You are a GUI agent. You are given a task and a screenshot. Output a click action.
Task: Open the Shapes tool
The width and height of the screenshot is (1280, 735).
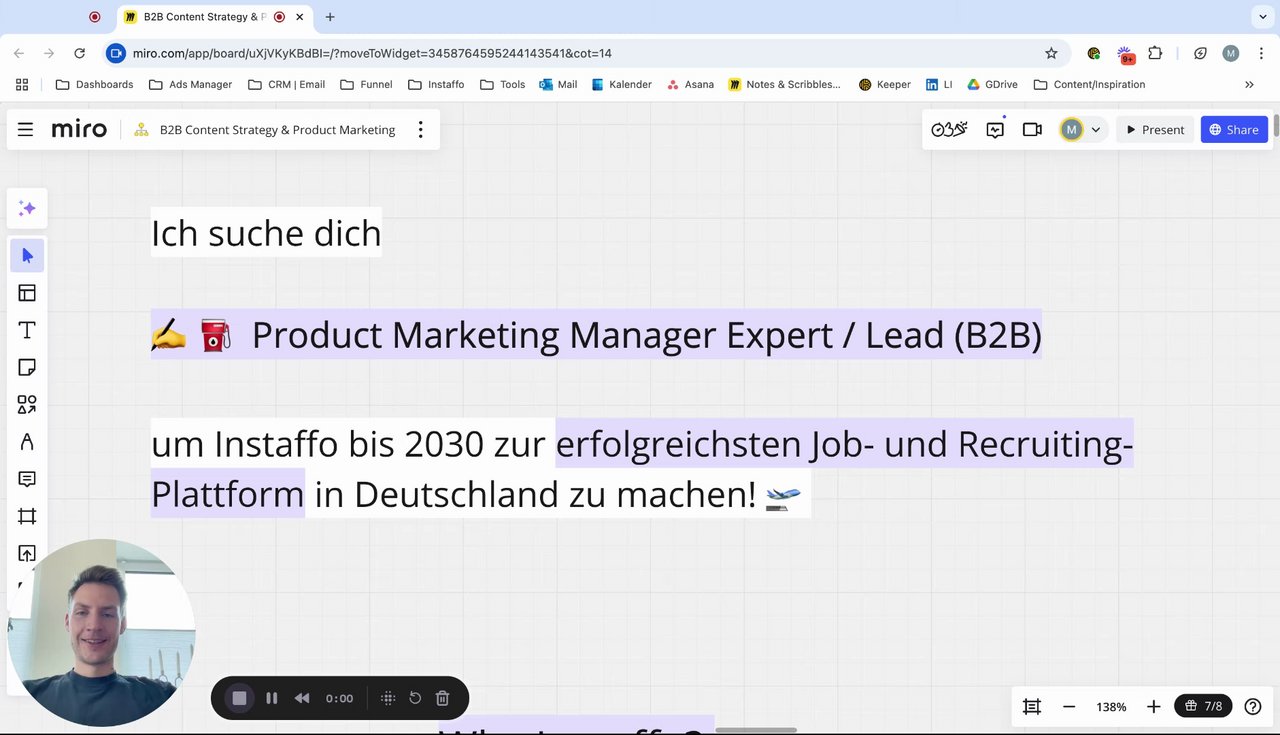[27, 404]
